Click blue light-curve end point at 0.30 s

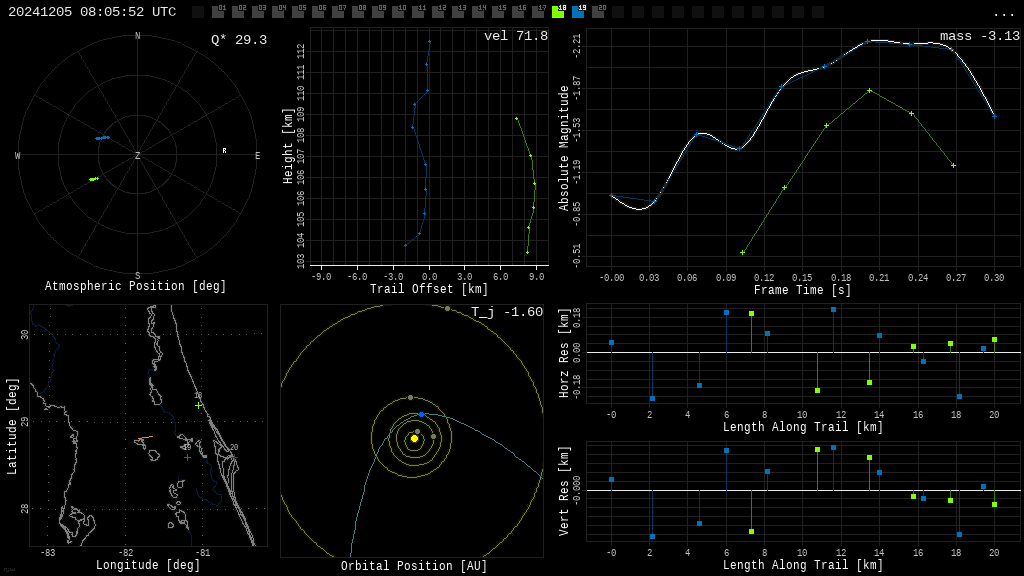tap(995, 117)
